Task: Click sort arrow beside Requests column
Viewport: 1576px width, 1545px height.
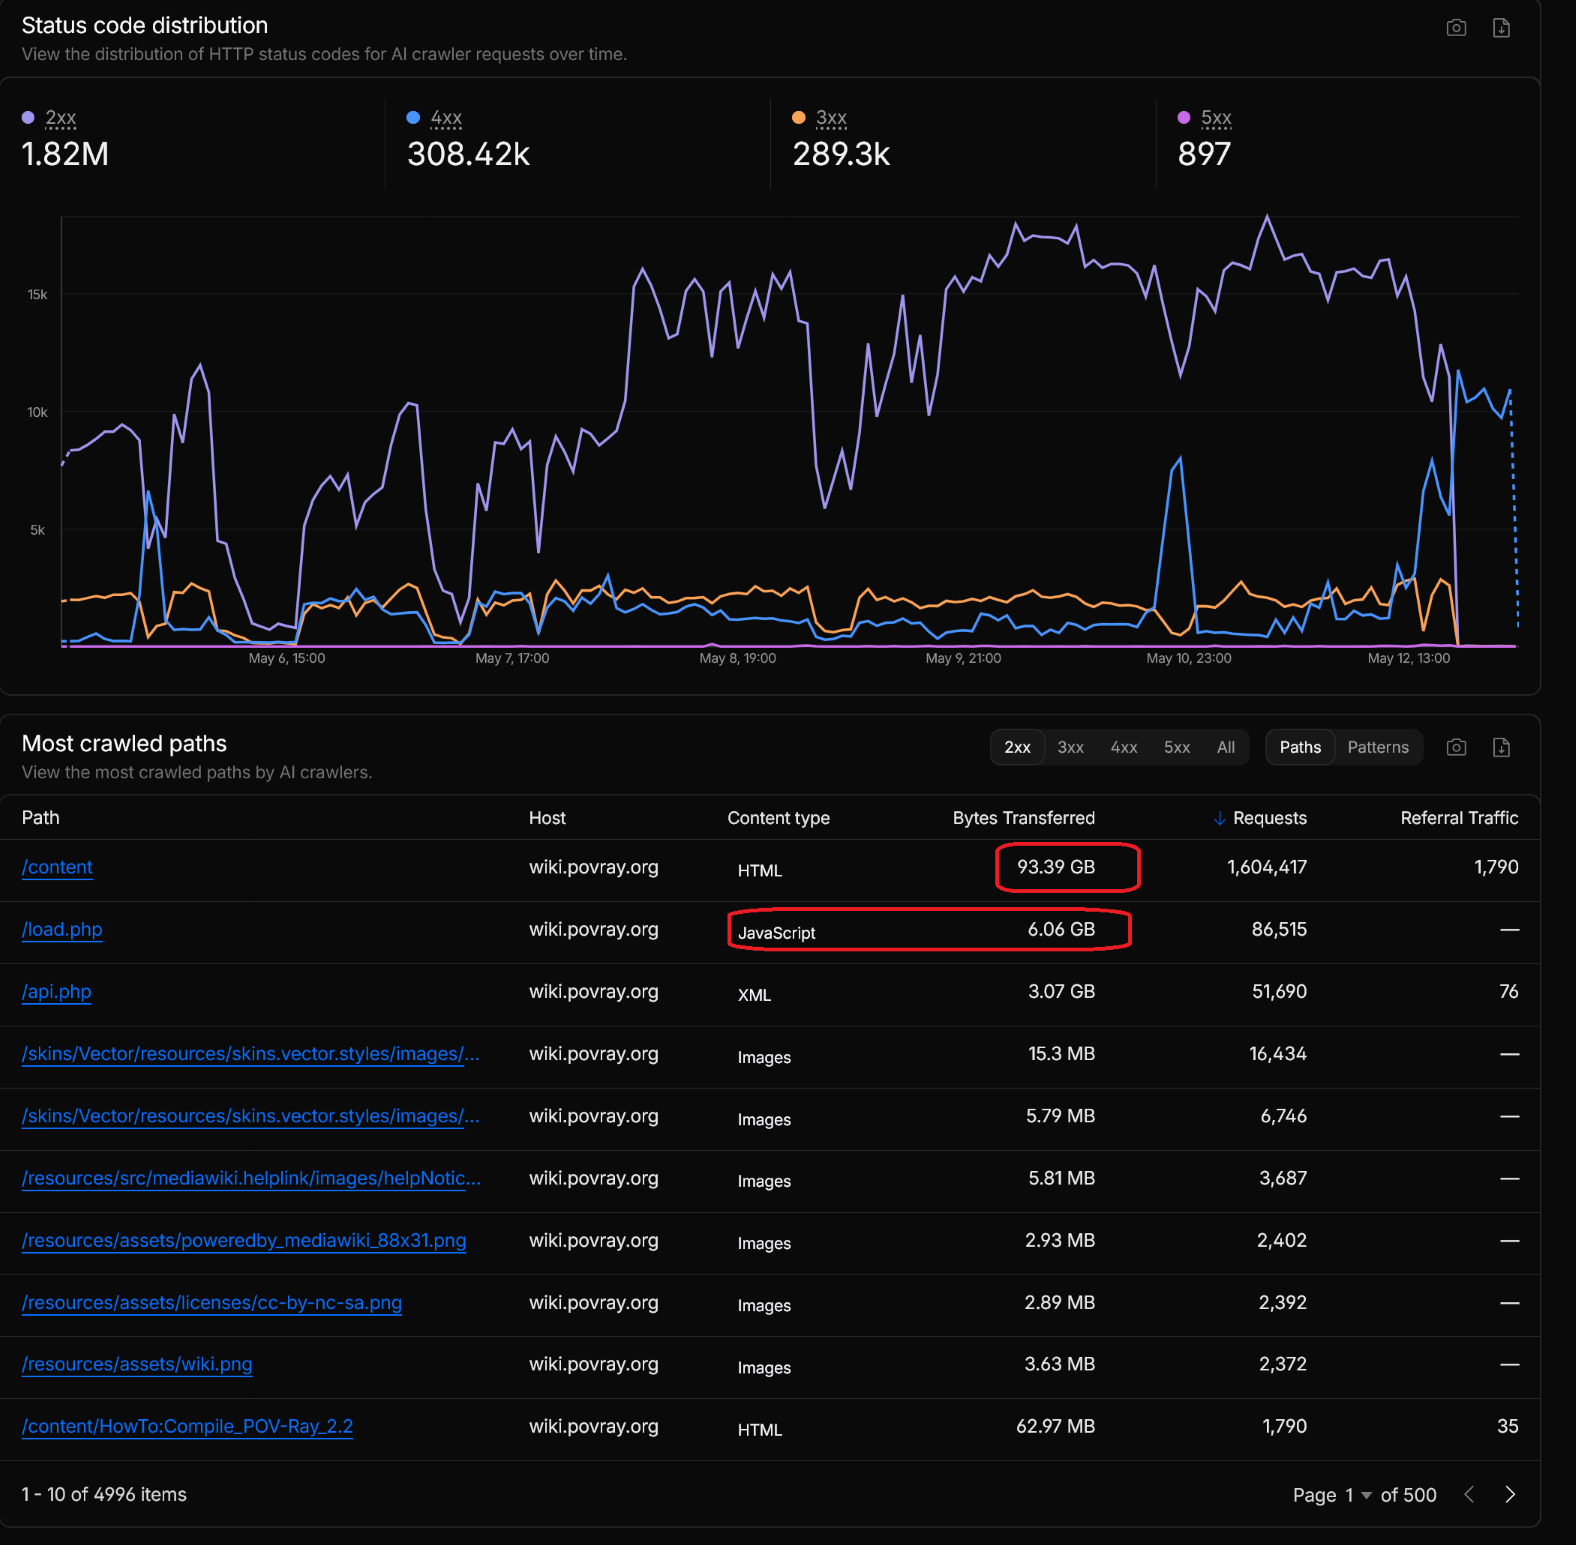Action: (x=1219, y=818)
